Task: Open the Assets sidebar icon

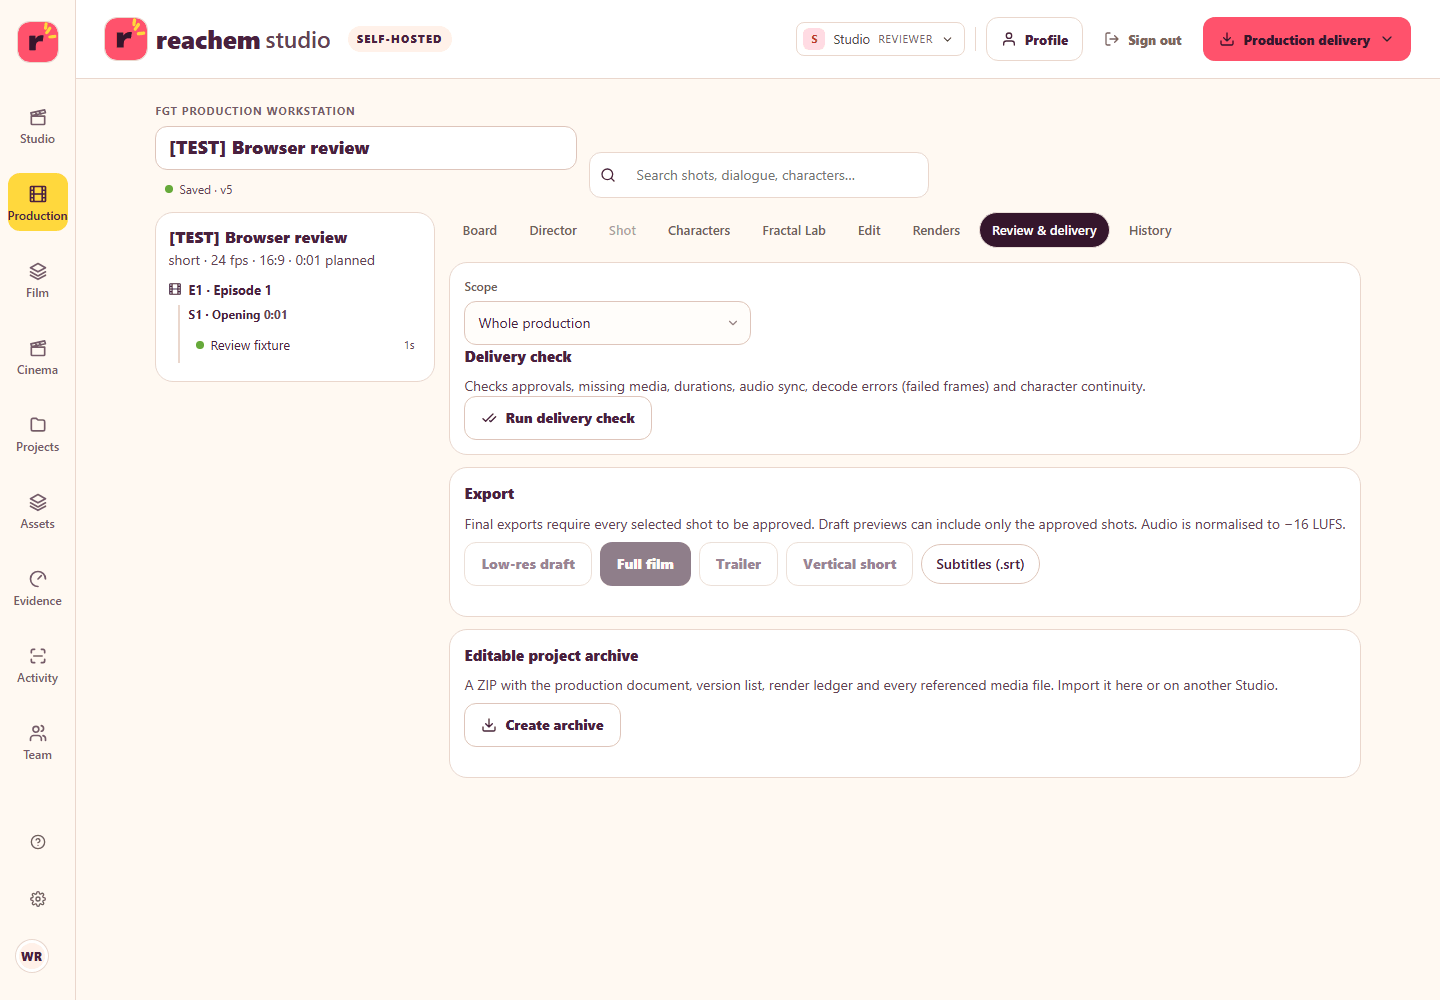Action: (37, 511)
